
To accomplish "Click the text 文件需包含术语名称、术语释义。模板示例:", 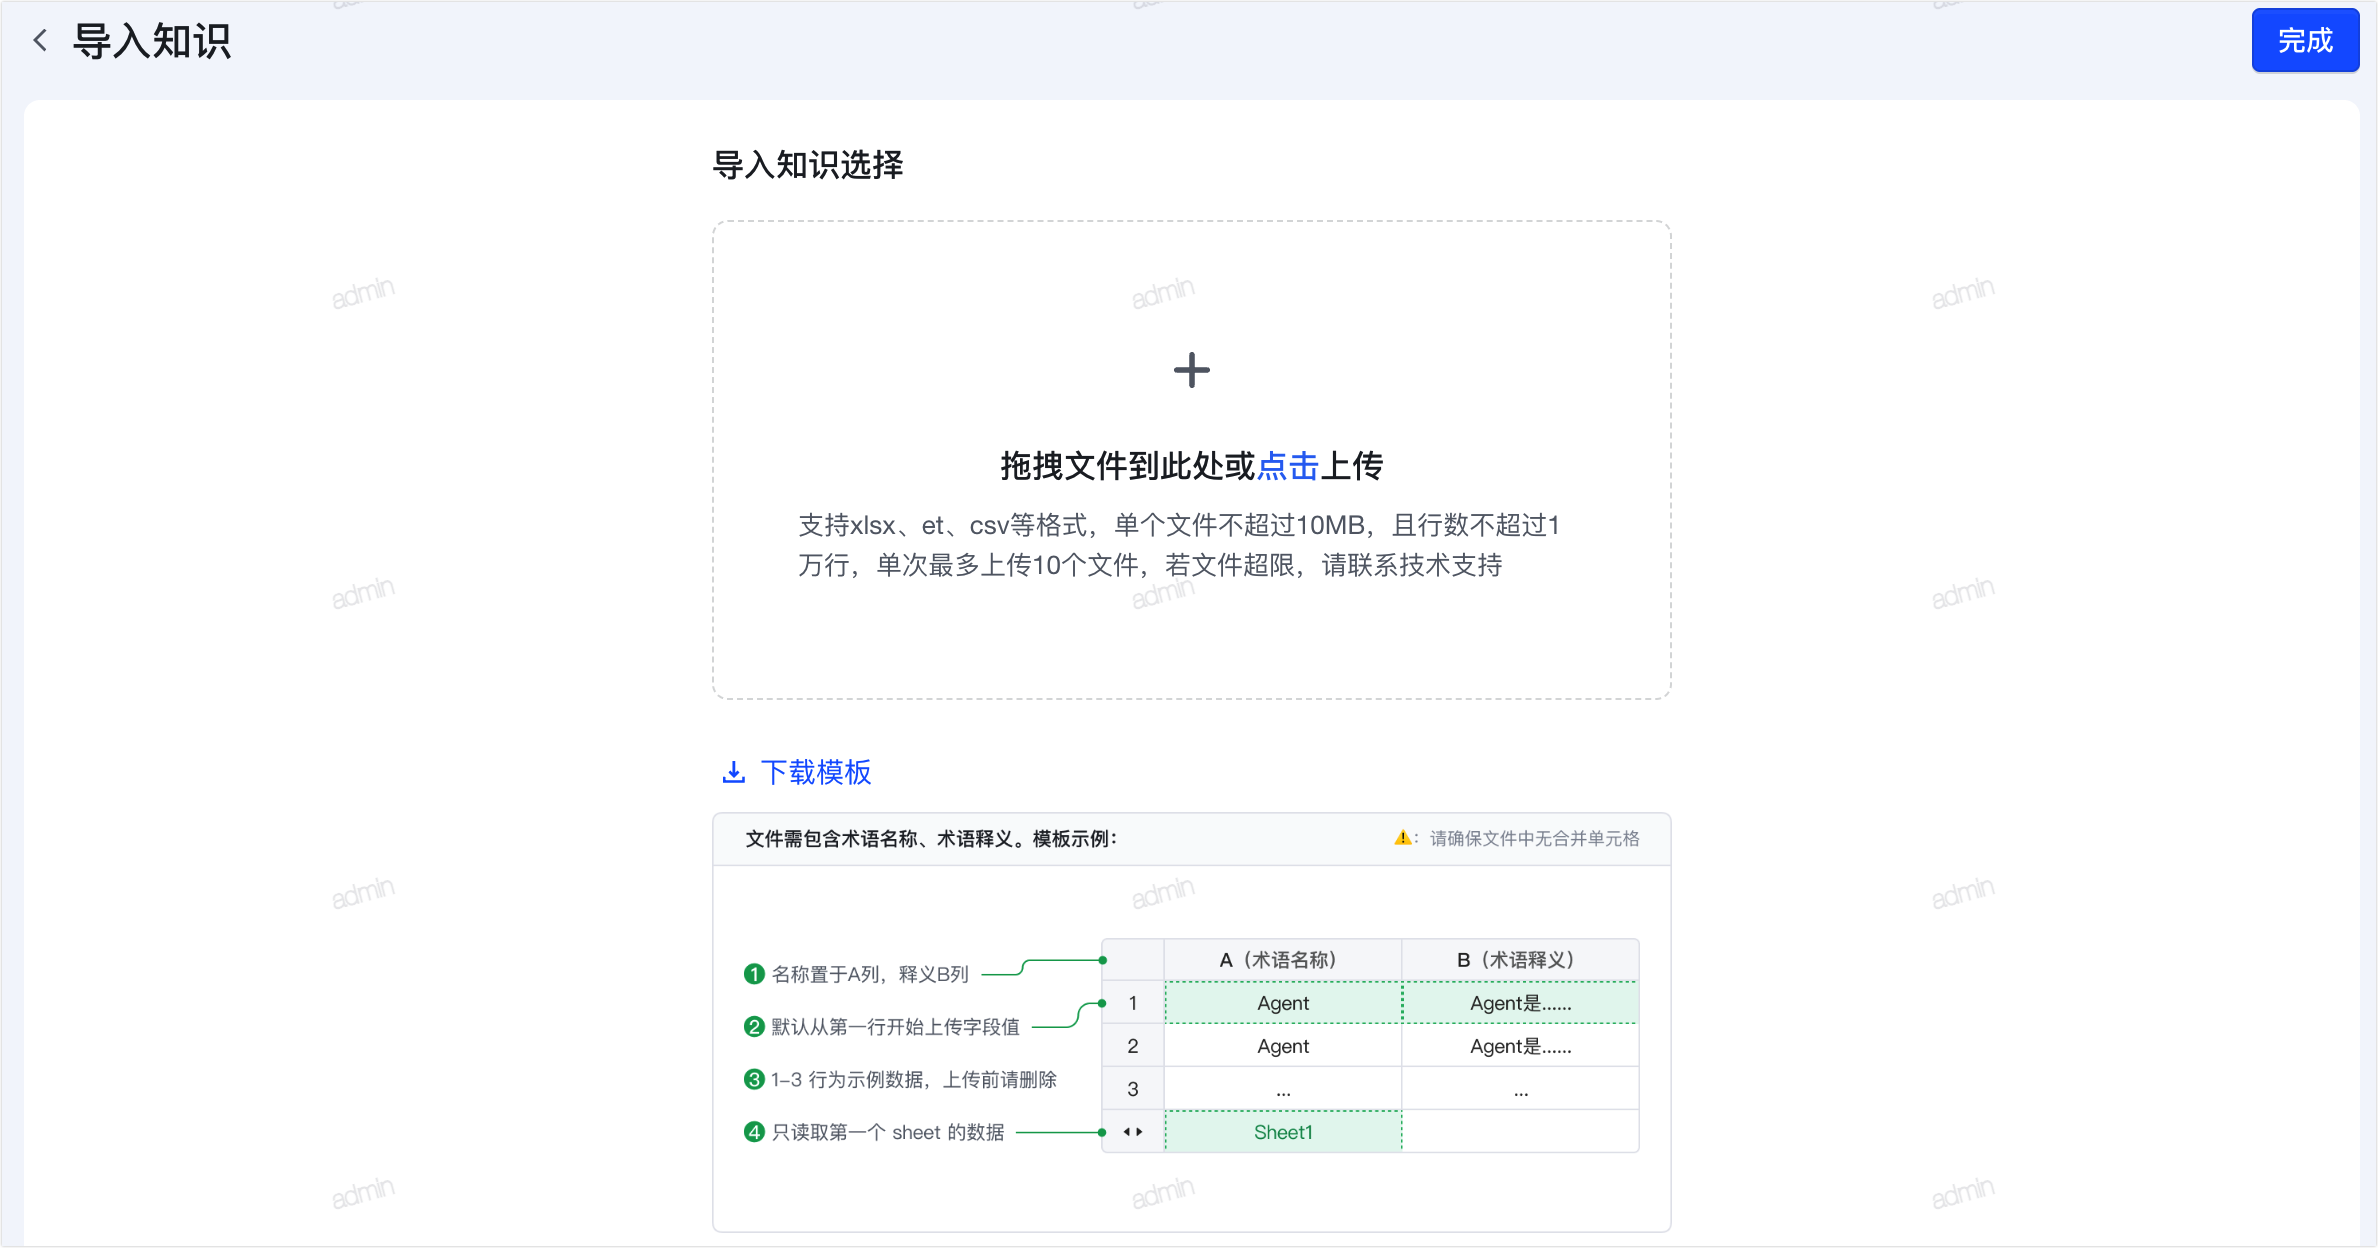I will click(x=931, y=839).
